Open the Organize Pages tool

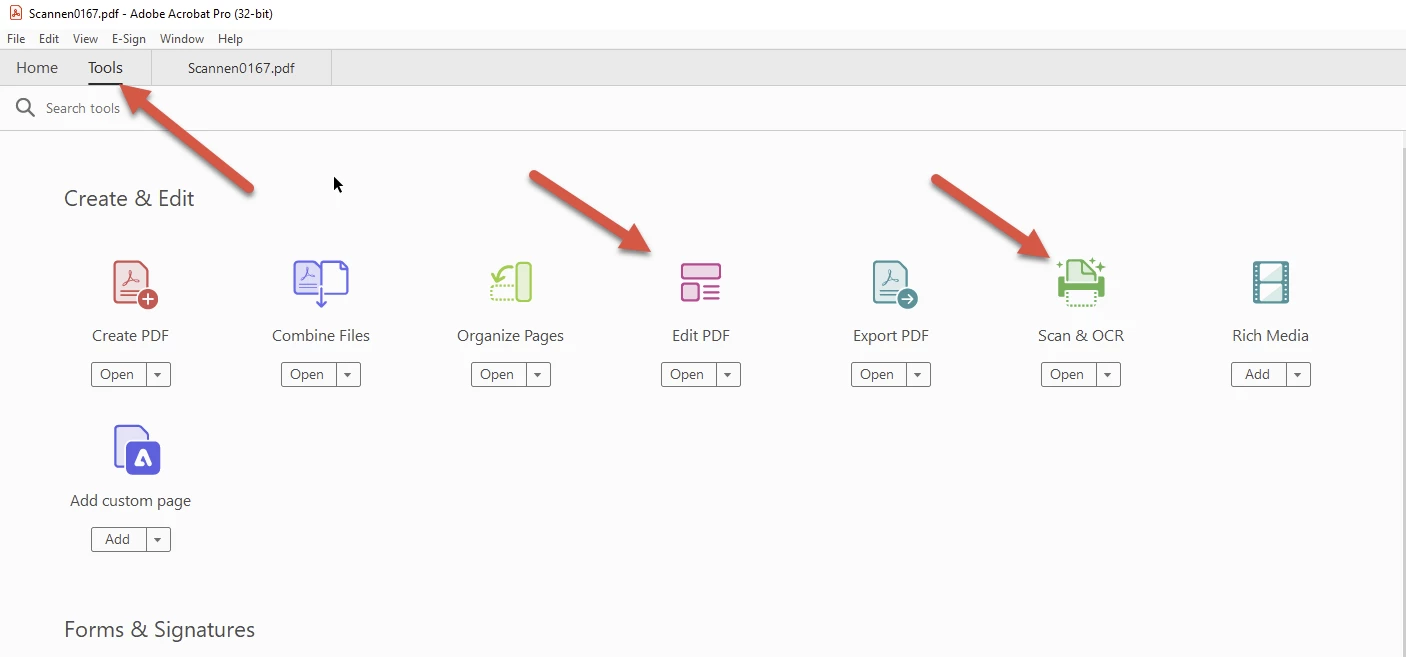(x=498, y=374)
